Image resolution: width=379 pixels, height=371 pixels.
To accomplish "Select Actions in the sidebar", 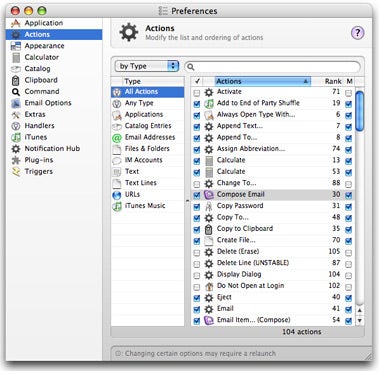I will pos(54,34).
